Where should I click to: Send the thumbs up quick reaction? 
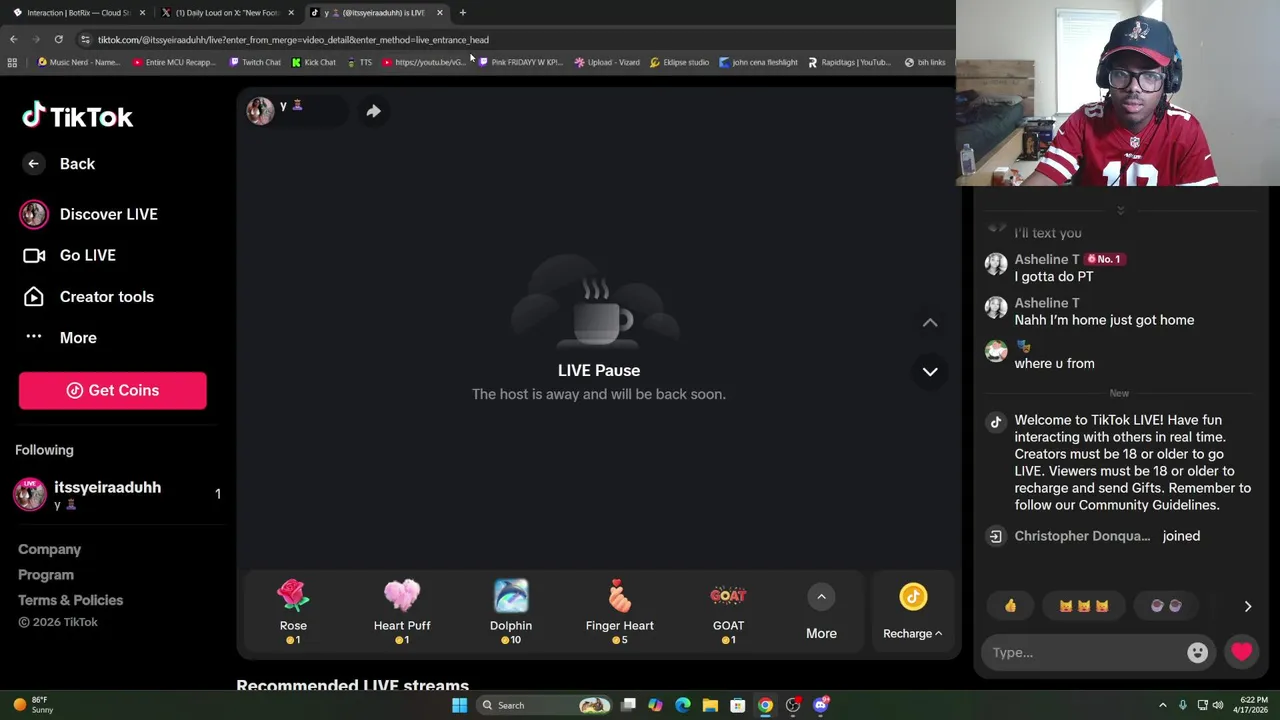(1010, 605)
